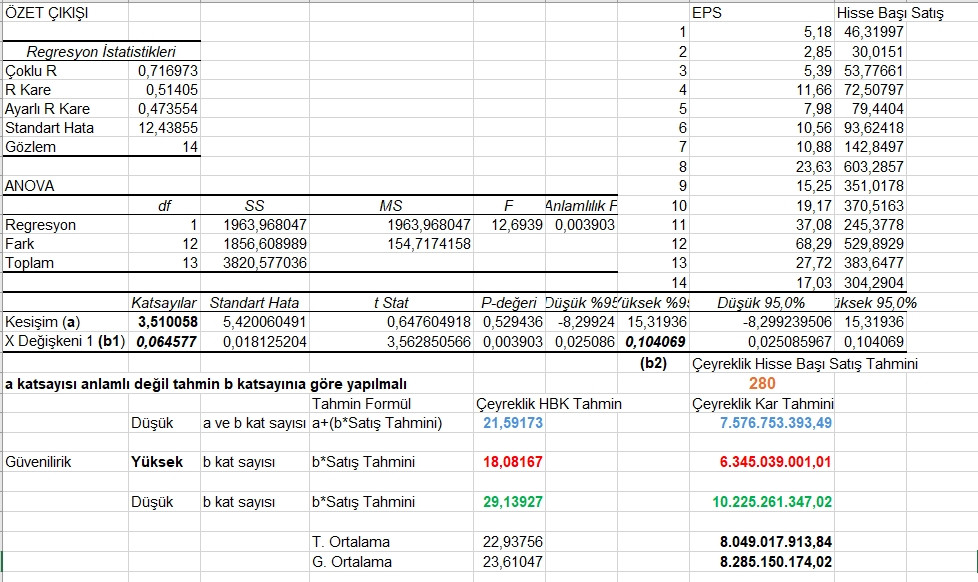This screenshot has width=978, height=582.
Task: Select the 'Katsayılar' column header
Action: (164, 303)
